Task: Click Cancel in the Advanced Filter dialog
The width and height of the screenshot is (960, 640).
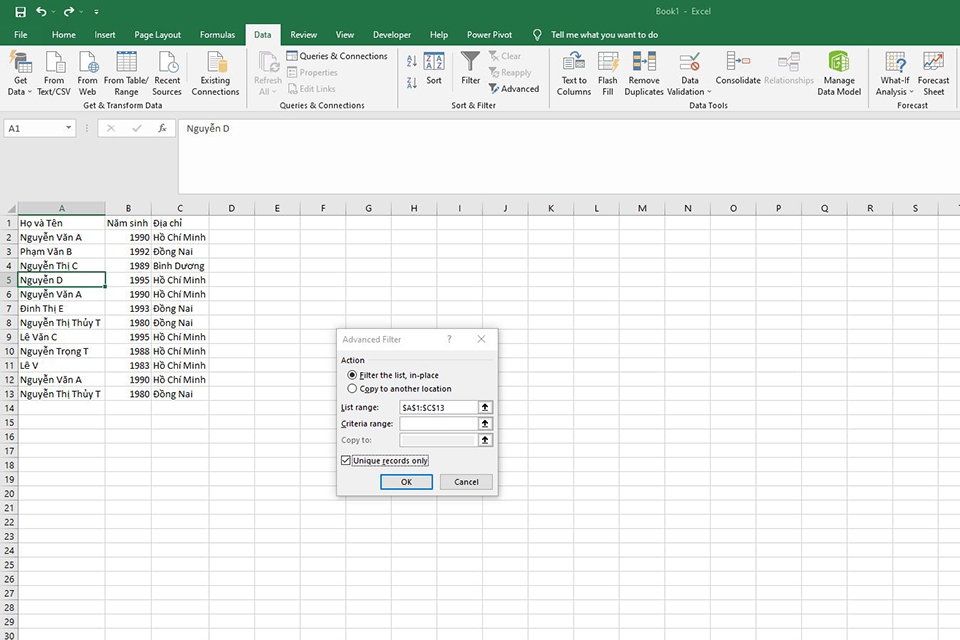Action: pos(467,482)
